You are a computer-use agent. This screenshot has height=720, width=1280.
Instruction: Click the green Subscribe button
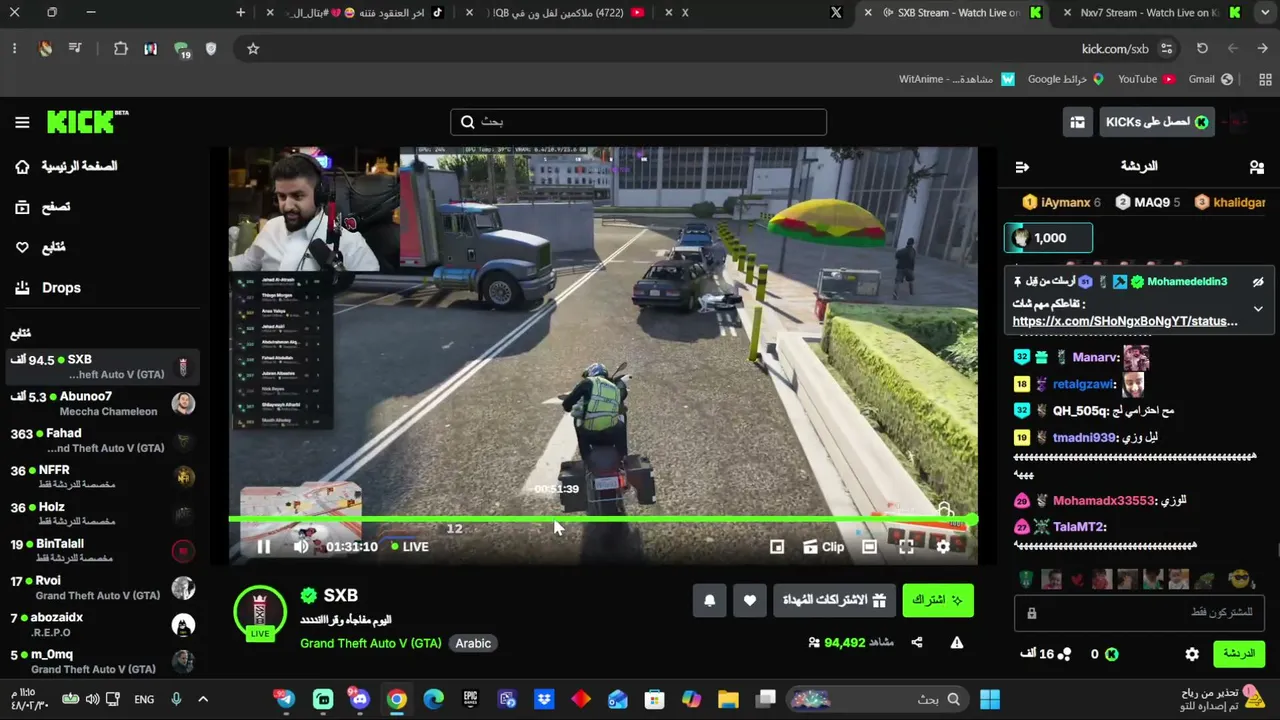[x=938, y=600]
